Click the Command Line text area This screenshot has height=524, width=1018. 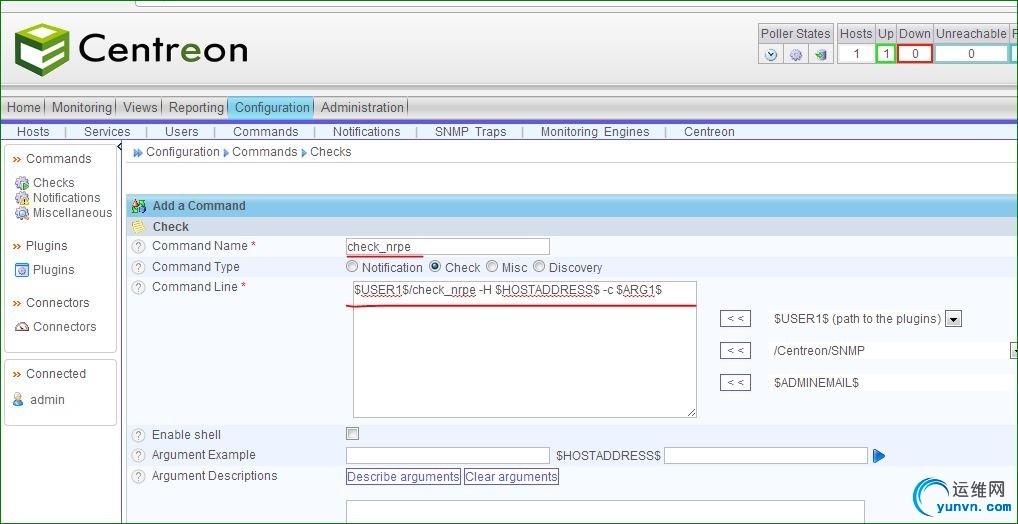525,349
